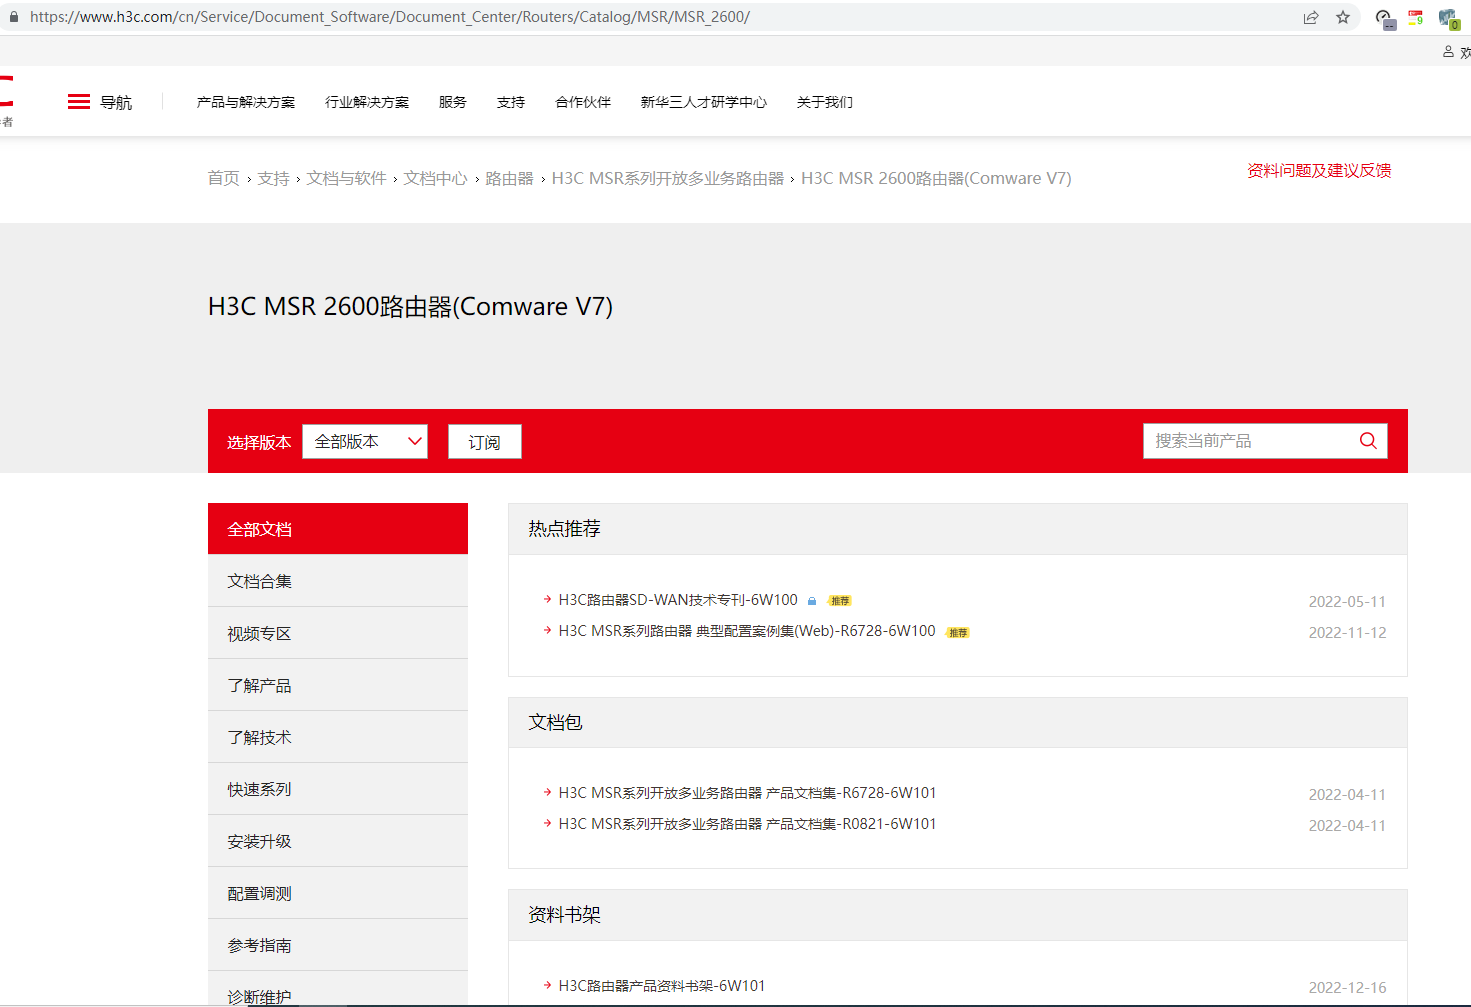Select 安装升级 in sidebar
The height and width of the screenshot is (1007, 1471).
click(x=338, y=841)
